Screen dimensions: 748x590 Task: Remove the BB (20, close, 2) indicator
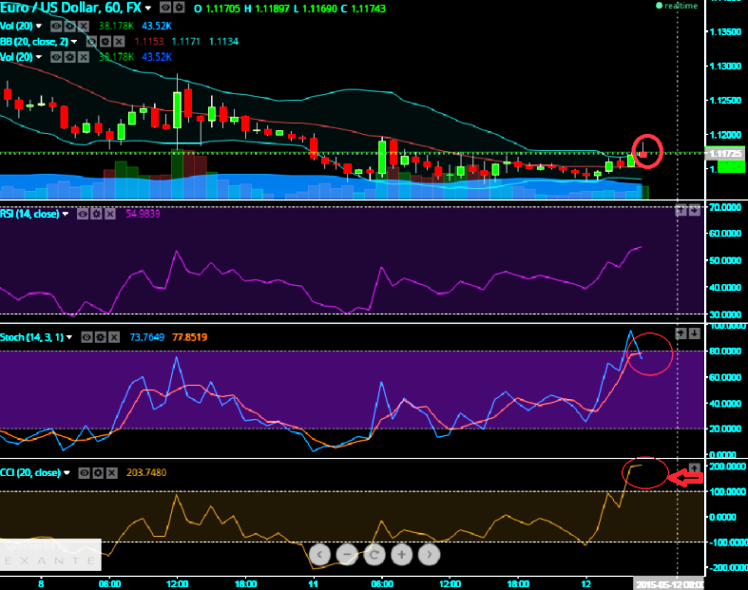[x=119, y=41]
